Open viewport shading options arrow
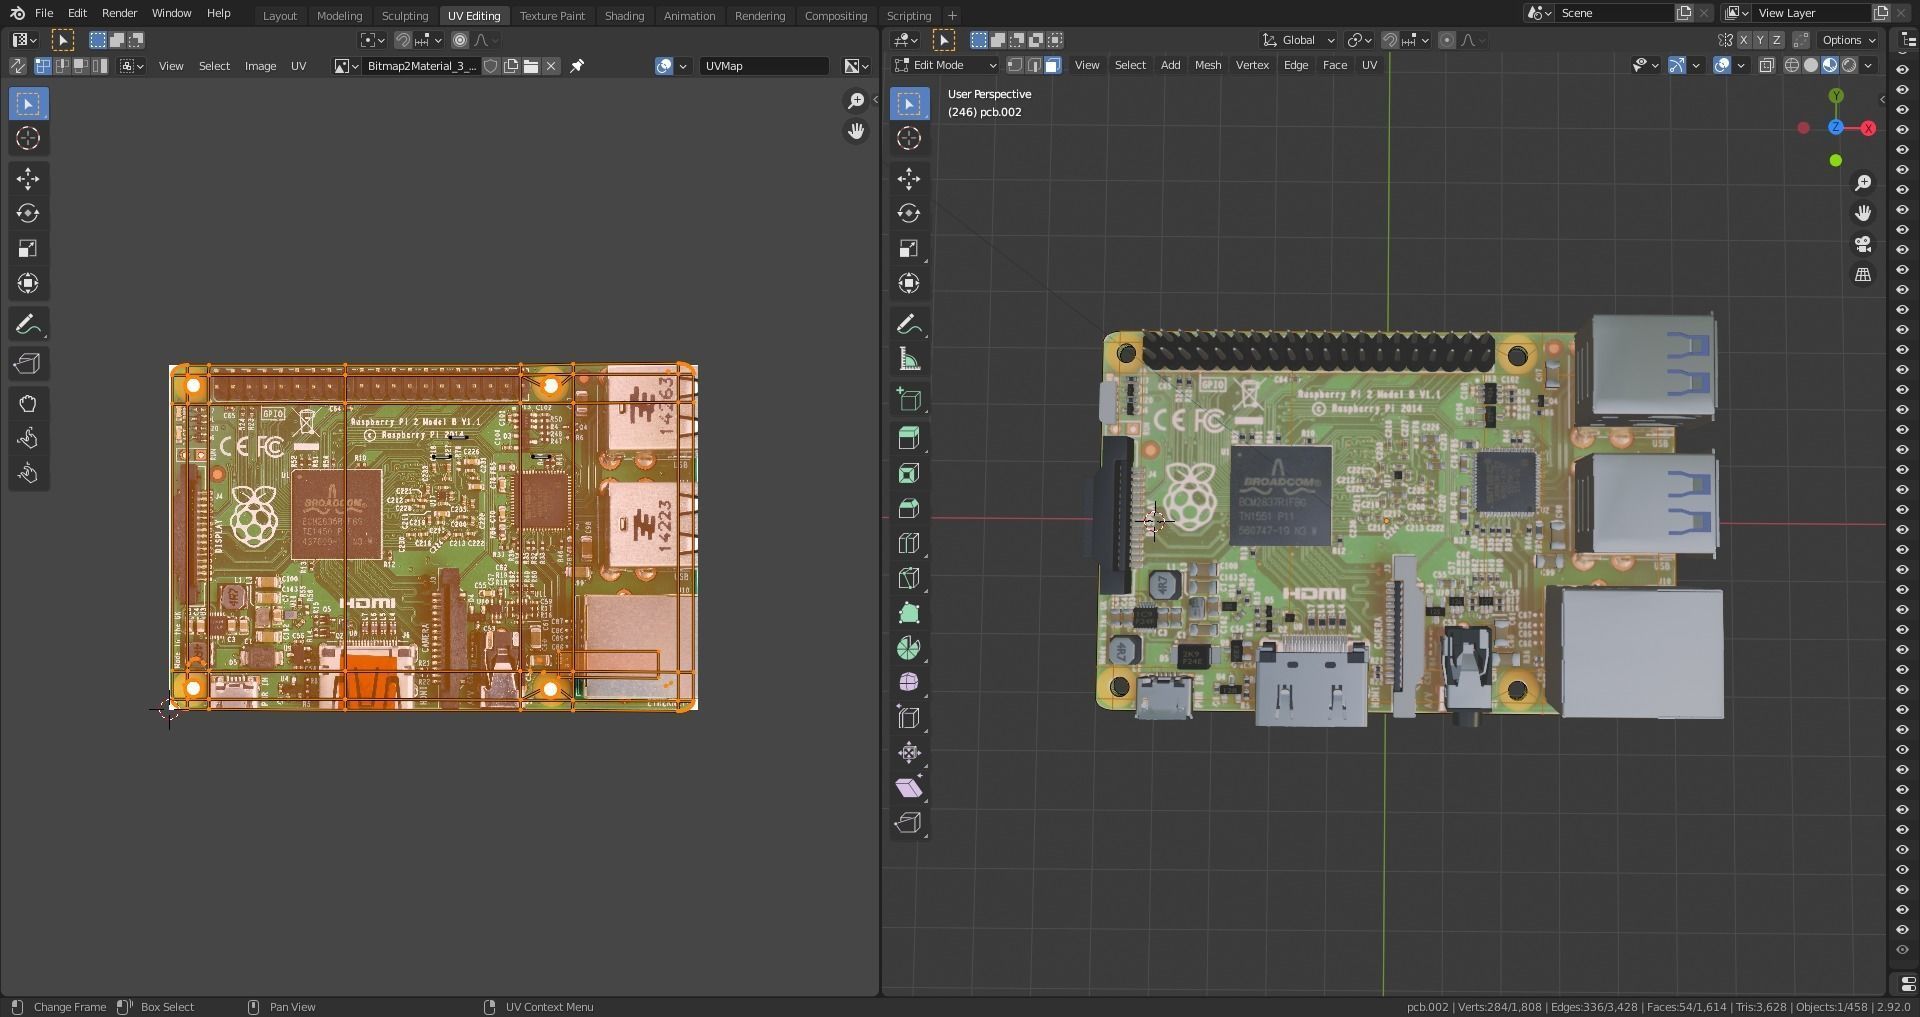Screen dimensions: 1920x1017 1869,65
